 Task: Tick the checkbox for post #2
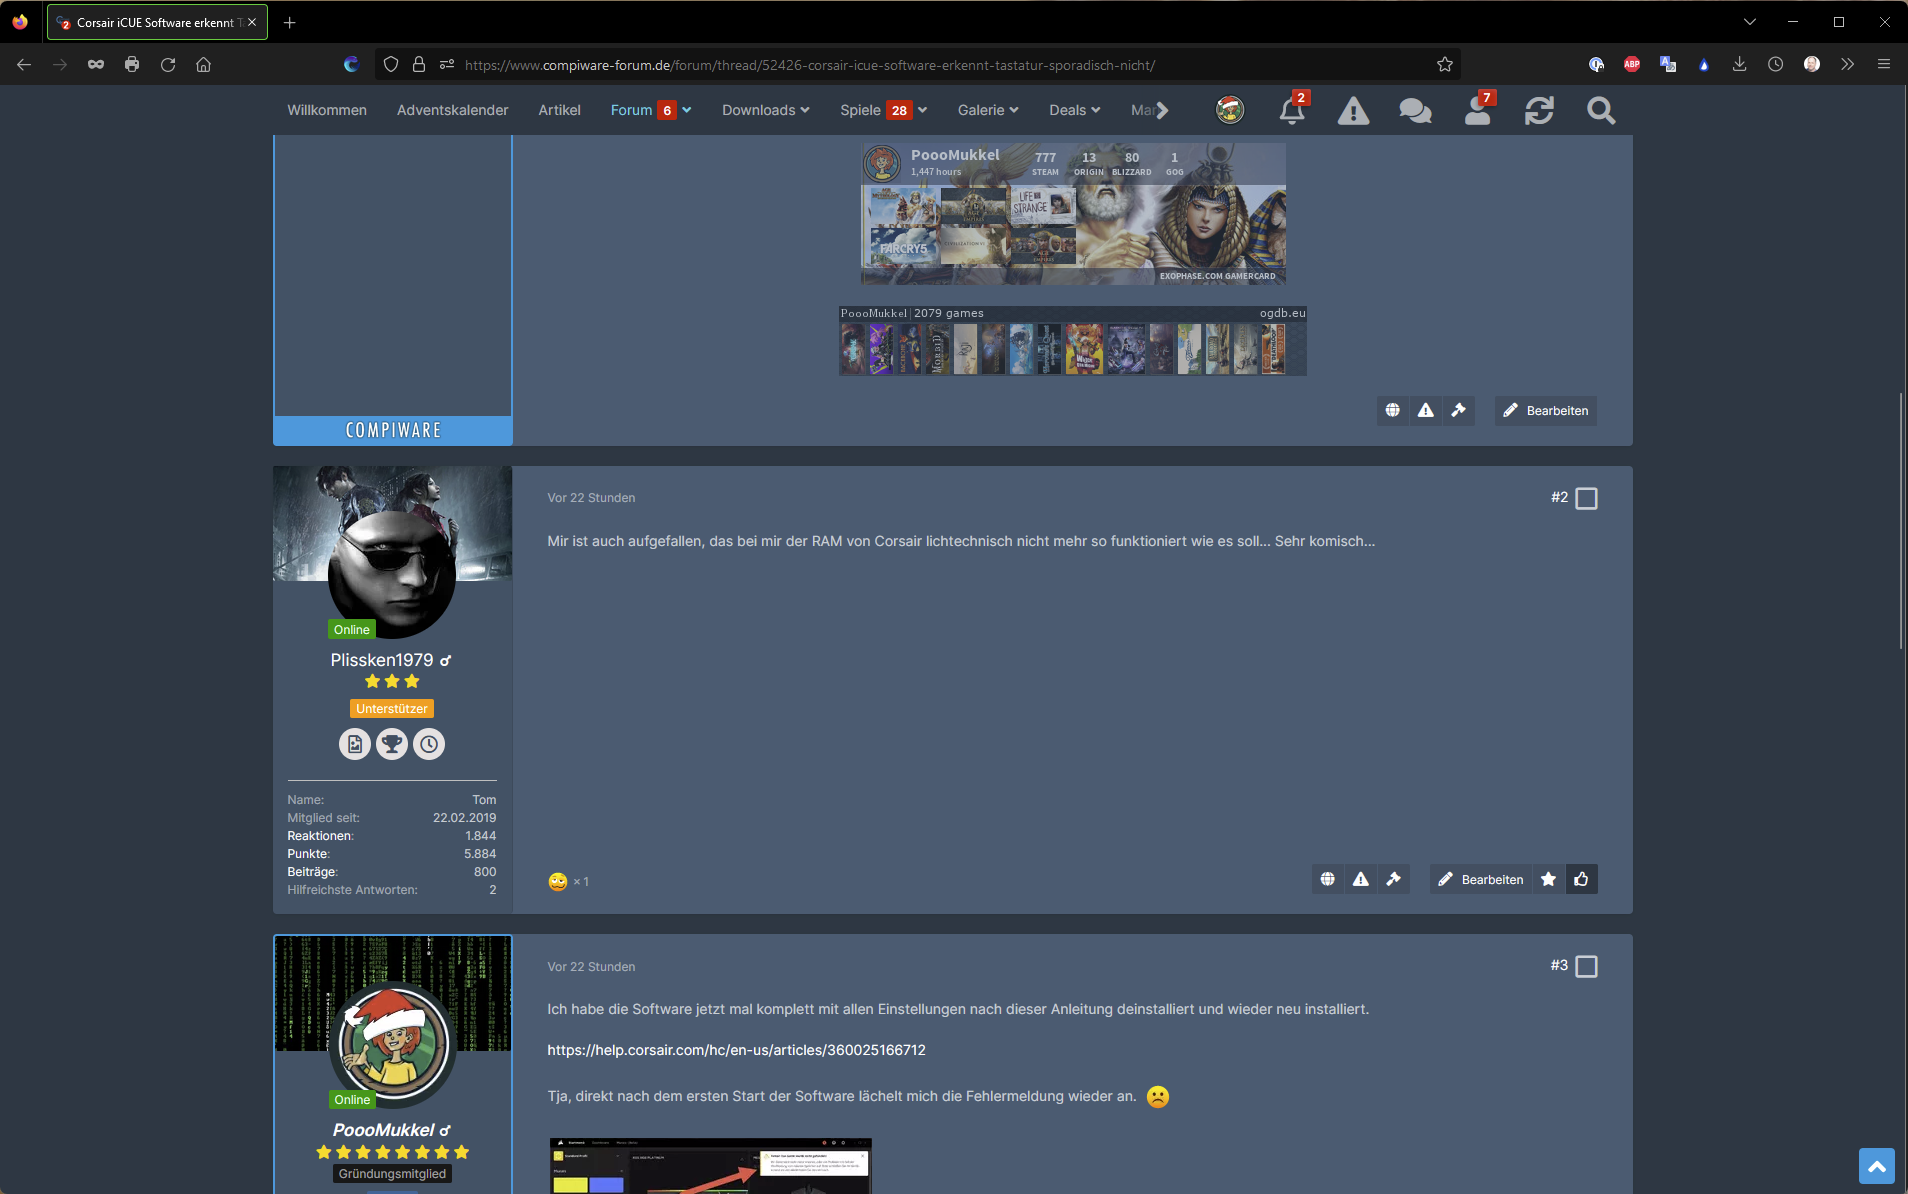coord(1586,498)
